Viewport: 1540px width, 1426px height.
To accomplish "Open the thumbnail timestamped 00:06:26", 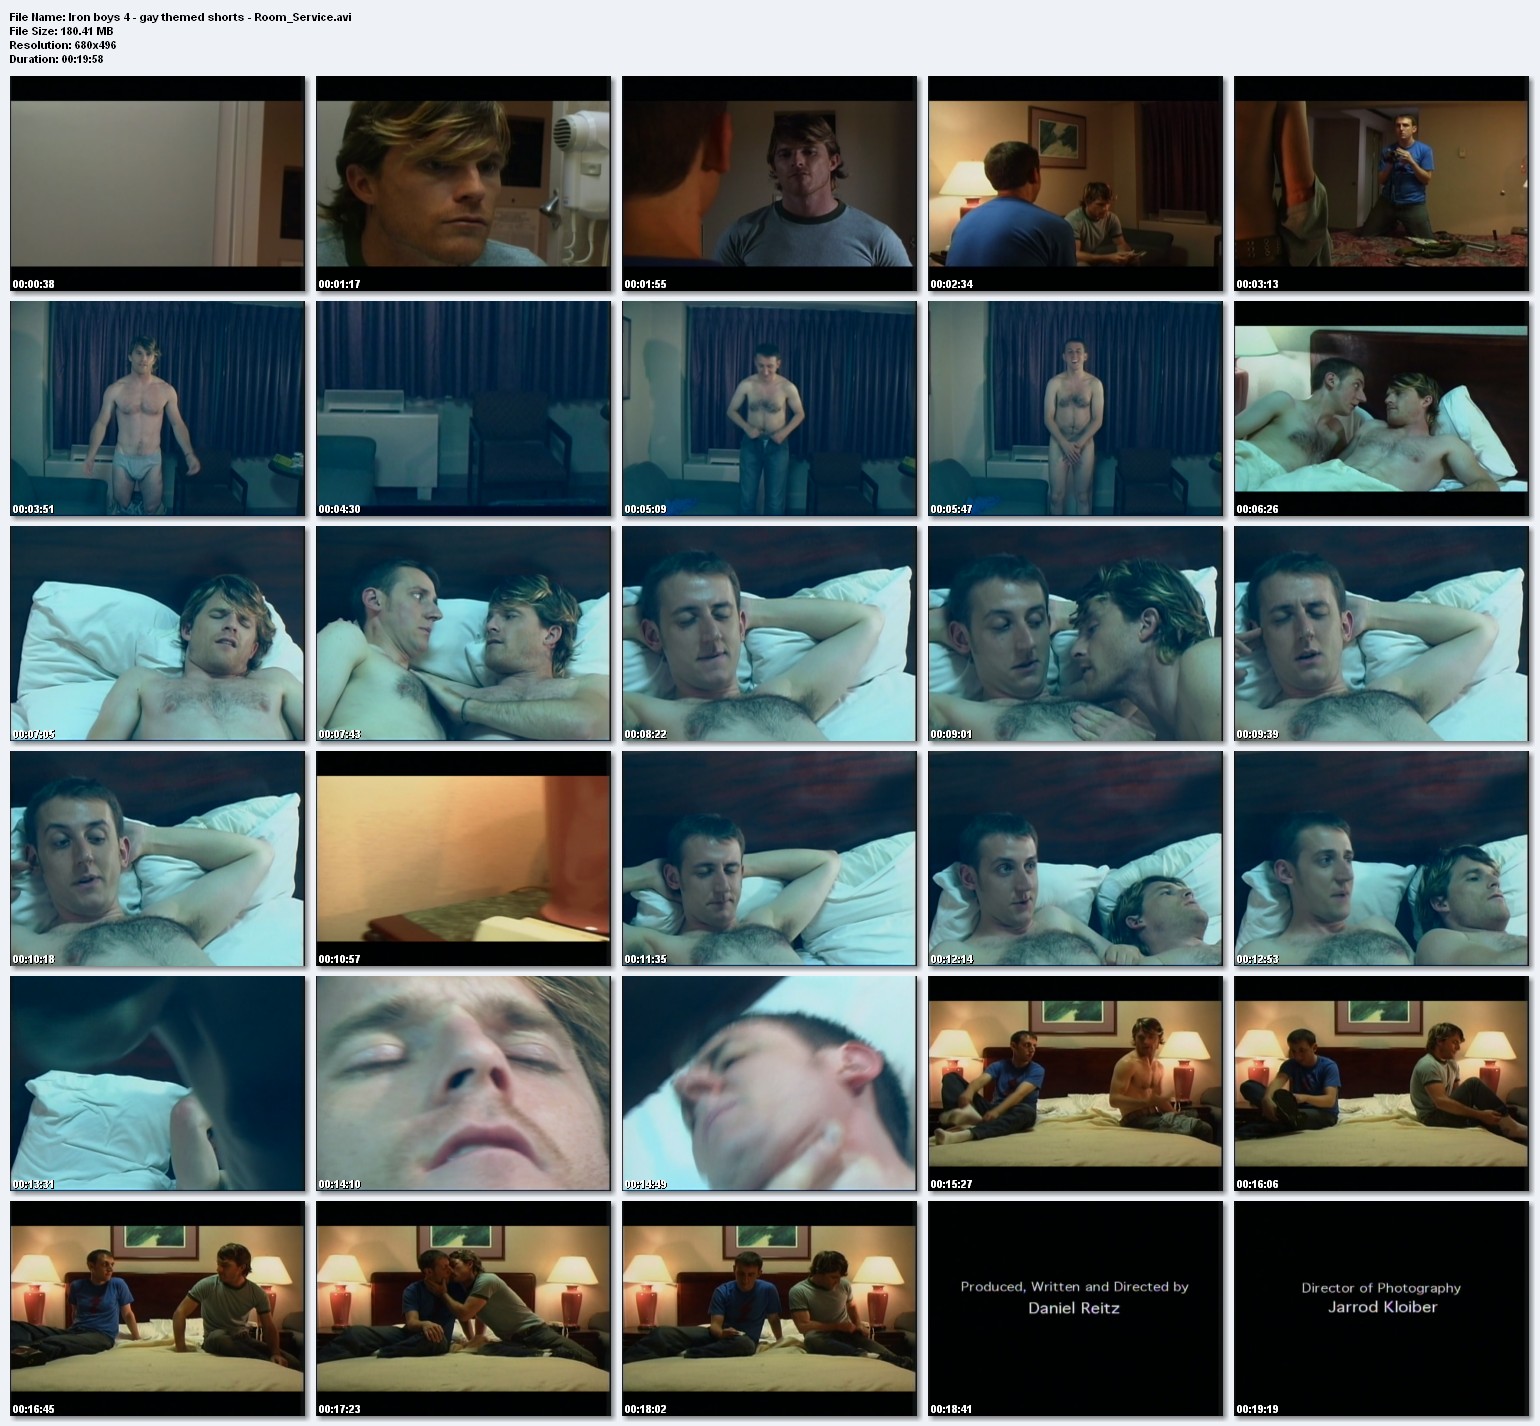I will click(1381, 408).
